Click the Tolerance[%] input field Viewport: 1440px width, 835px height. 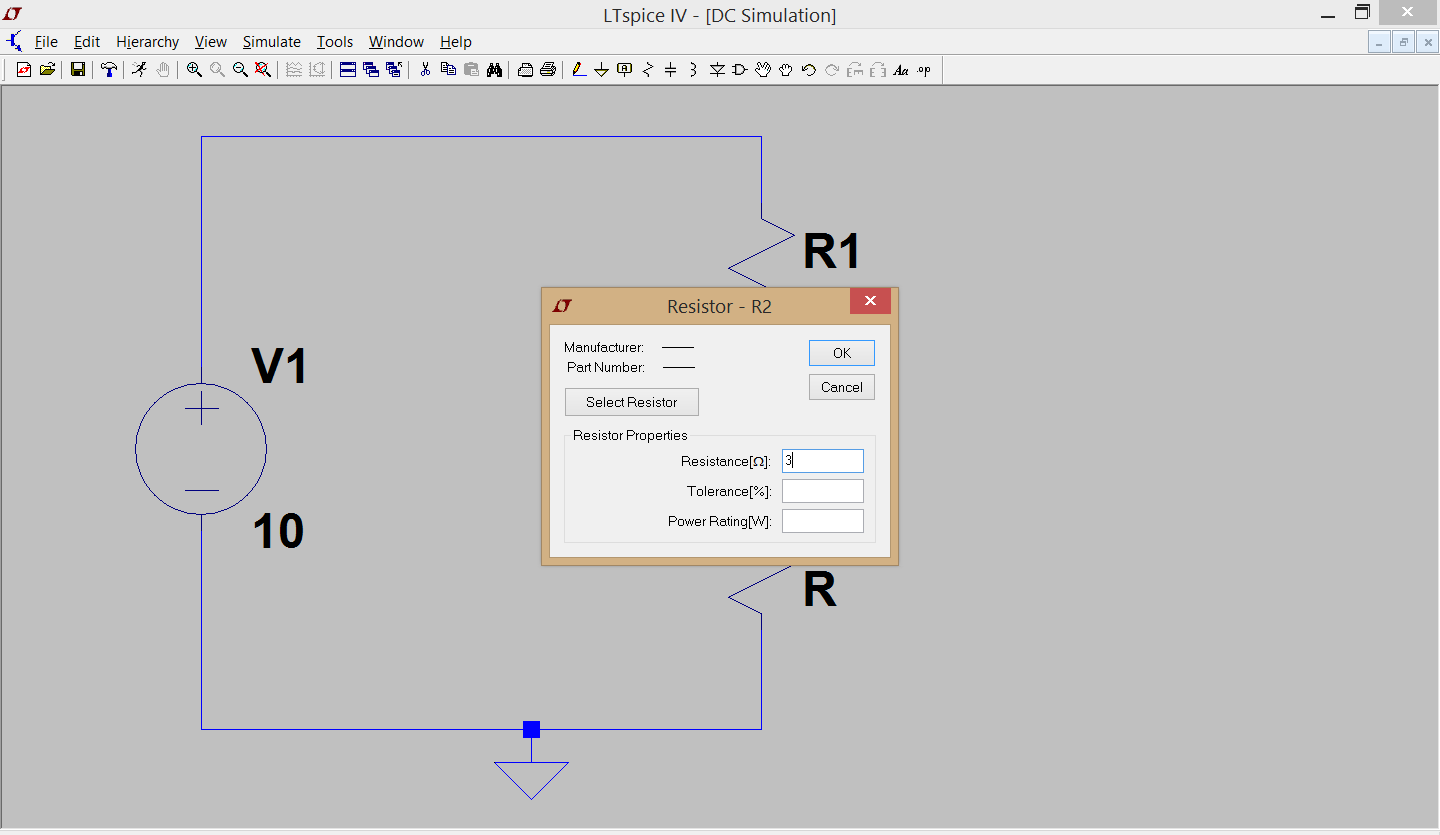pyautogui.click(x=823, y=491)
